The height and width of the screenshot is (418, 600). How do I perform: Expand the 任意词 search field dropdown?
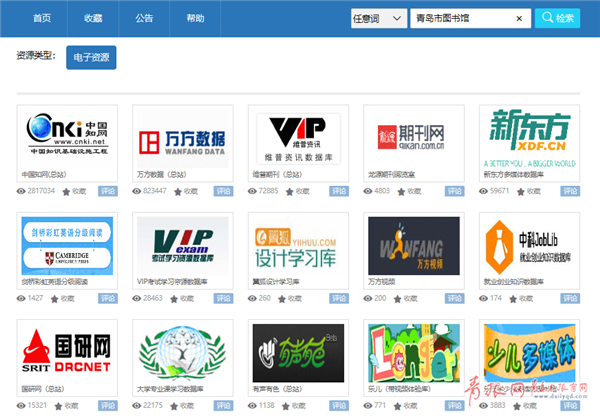click(x=377, y=18)
